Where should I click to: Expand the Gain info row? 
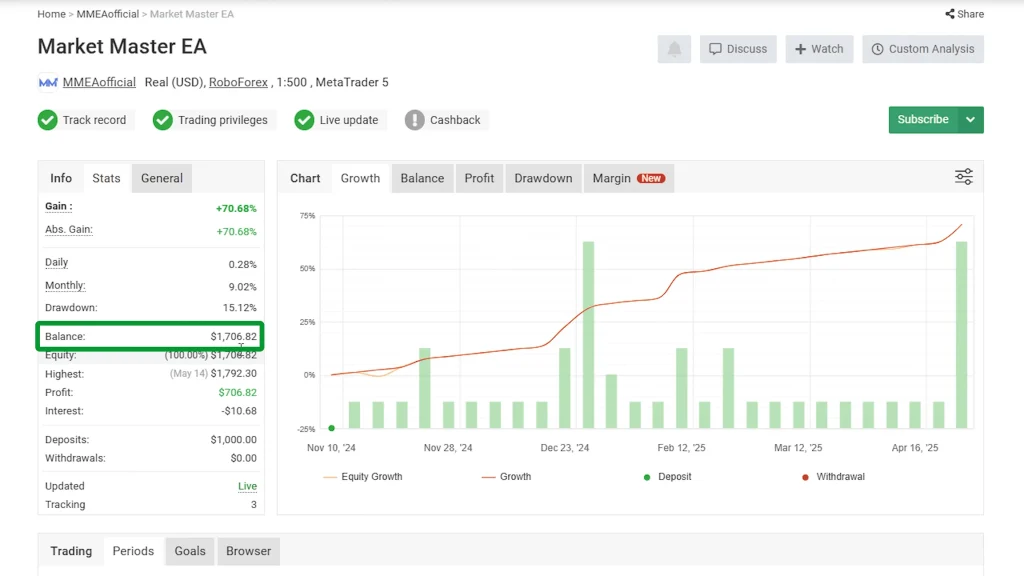[x=59, y=207]
